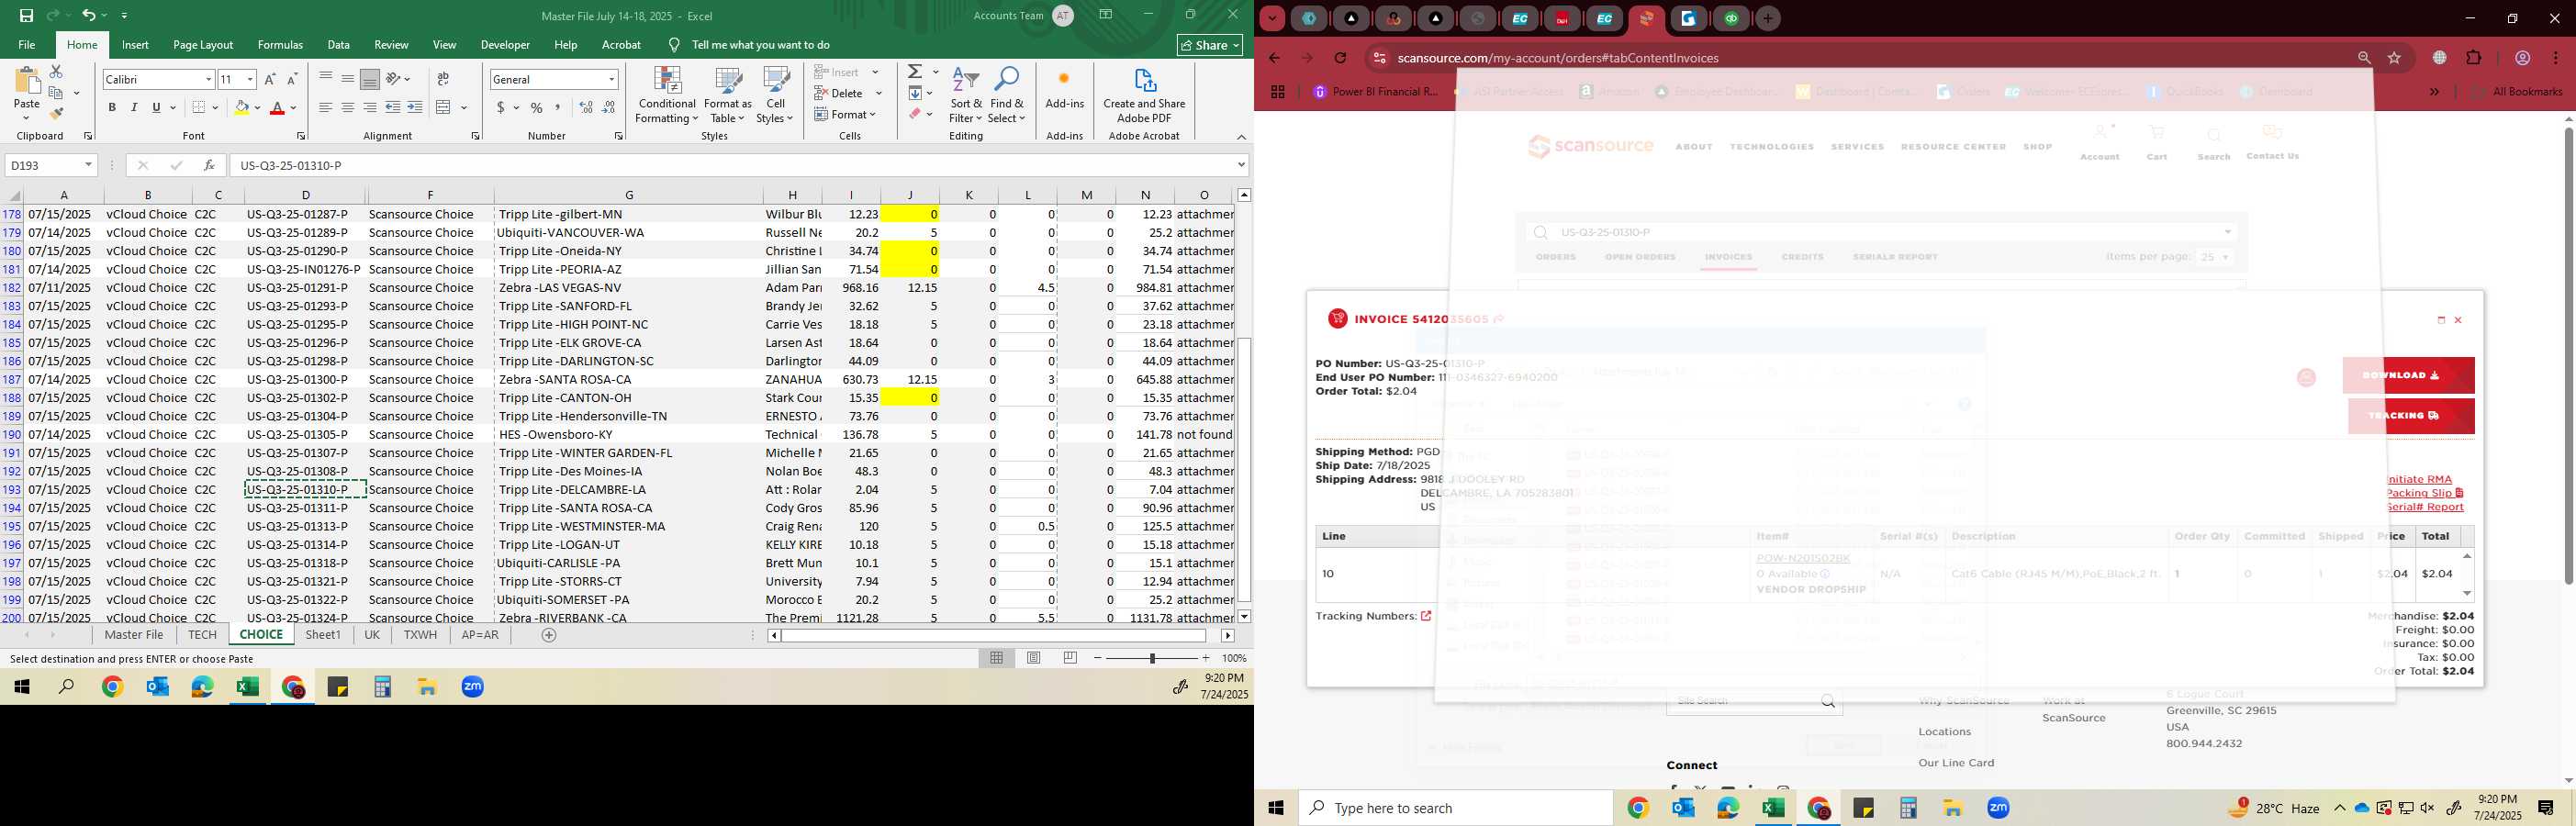Open Sort & Filter menu

click(966, 96)
